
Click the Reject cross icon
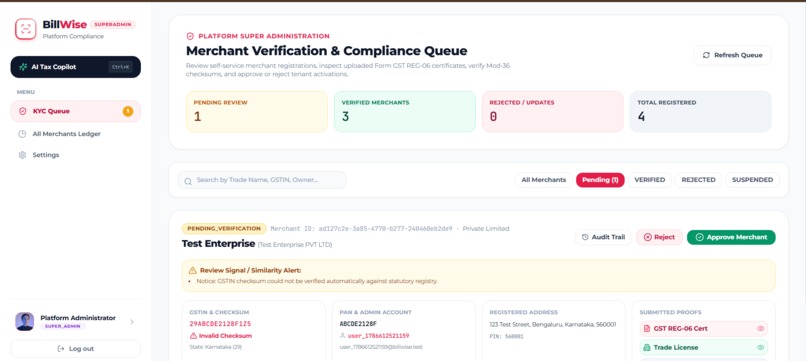[648, 237]
